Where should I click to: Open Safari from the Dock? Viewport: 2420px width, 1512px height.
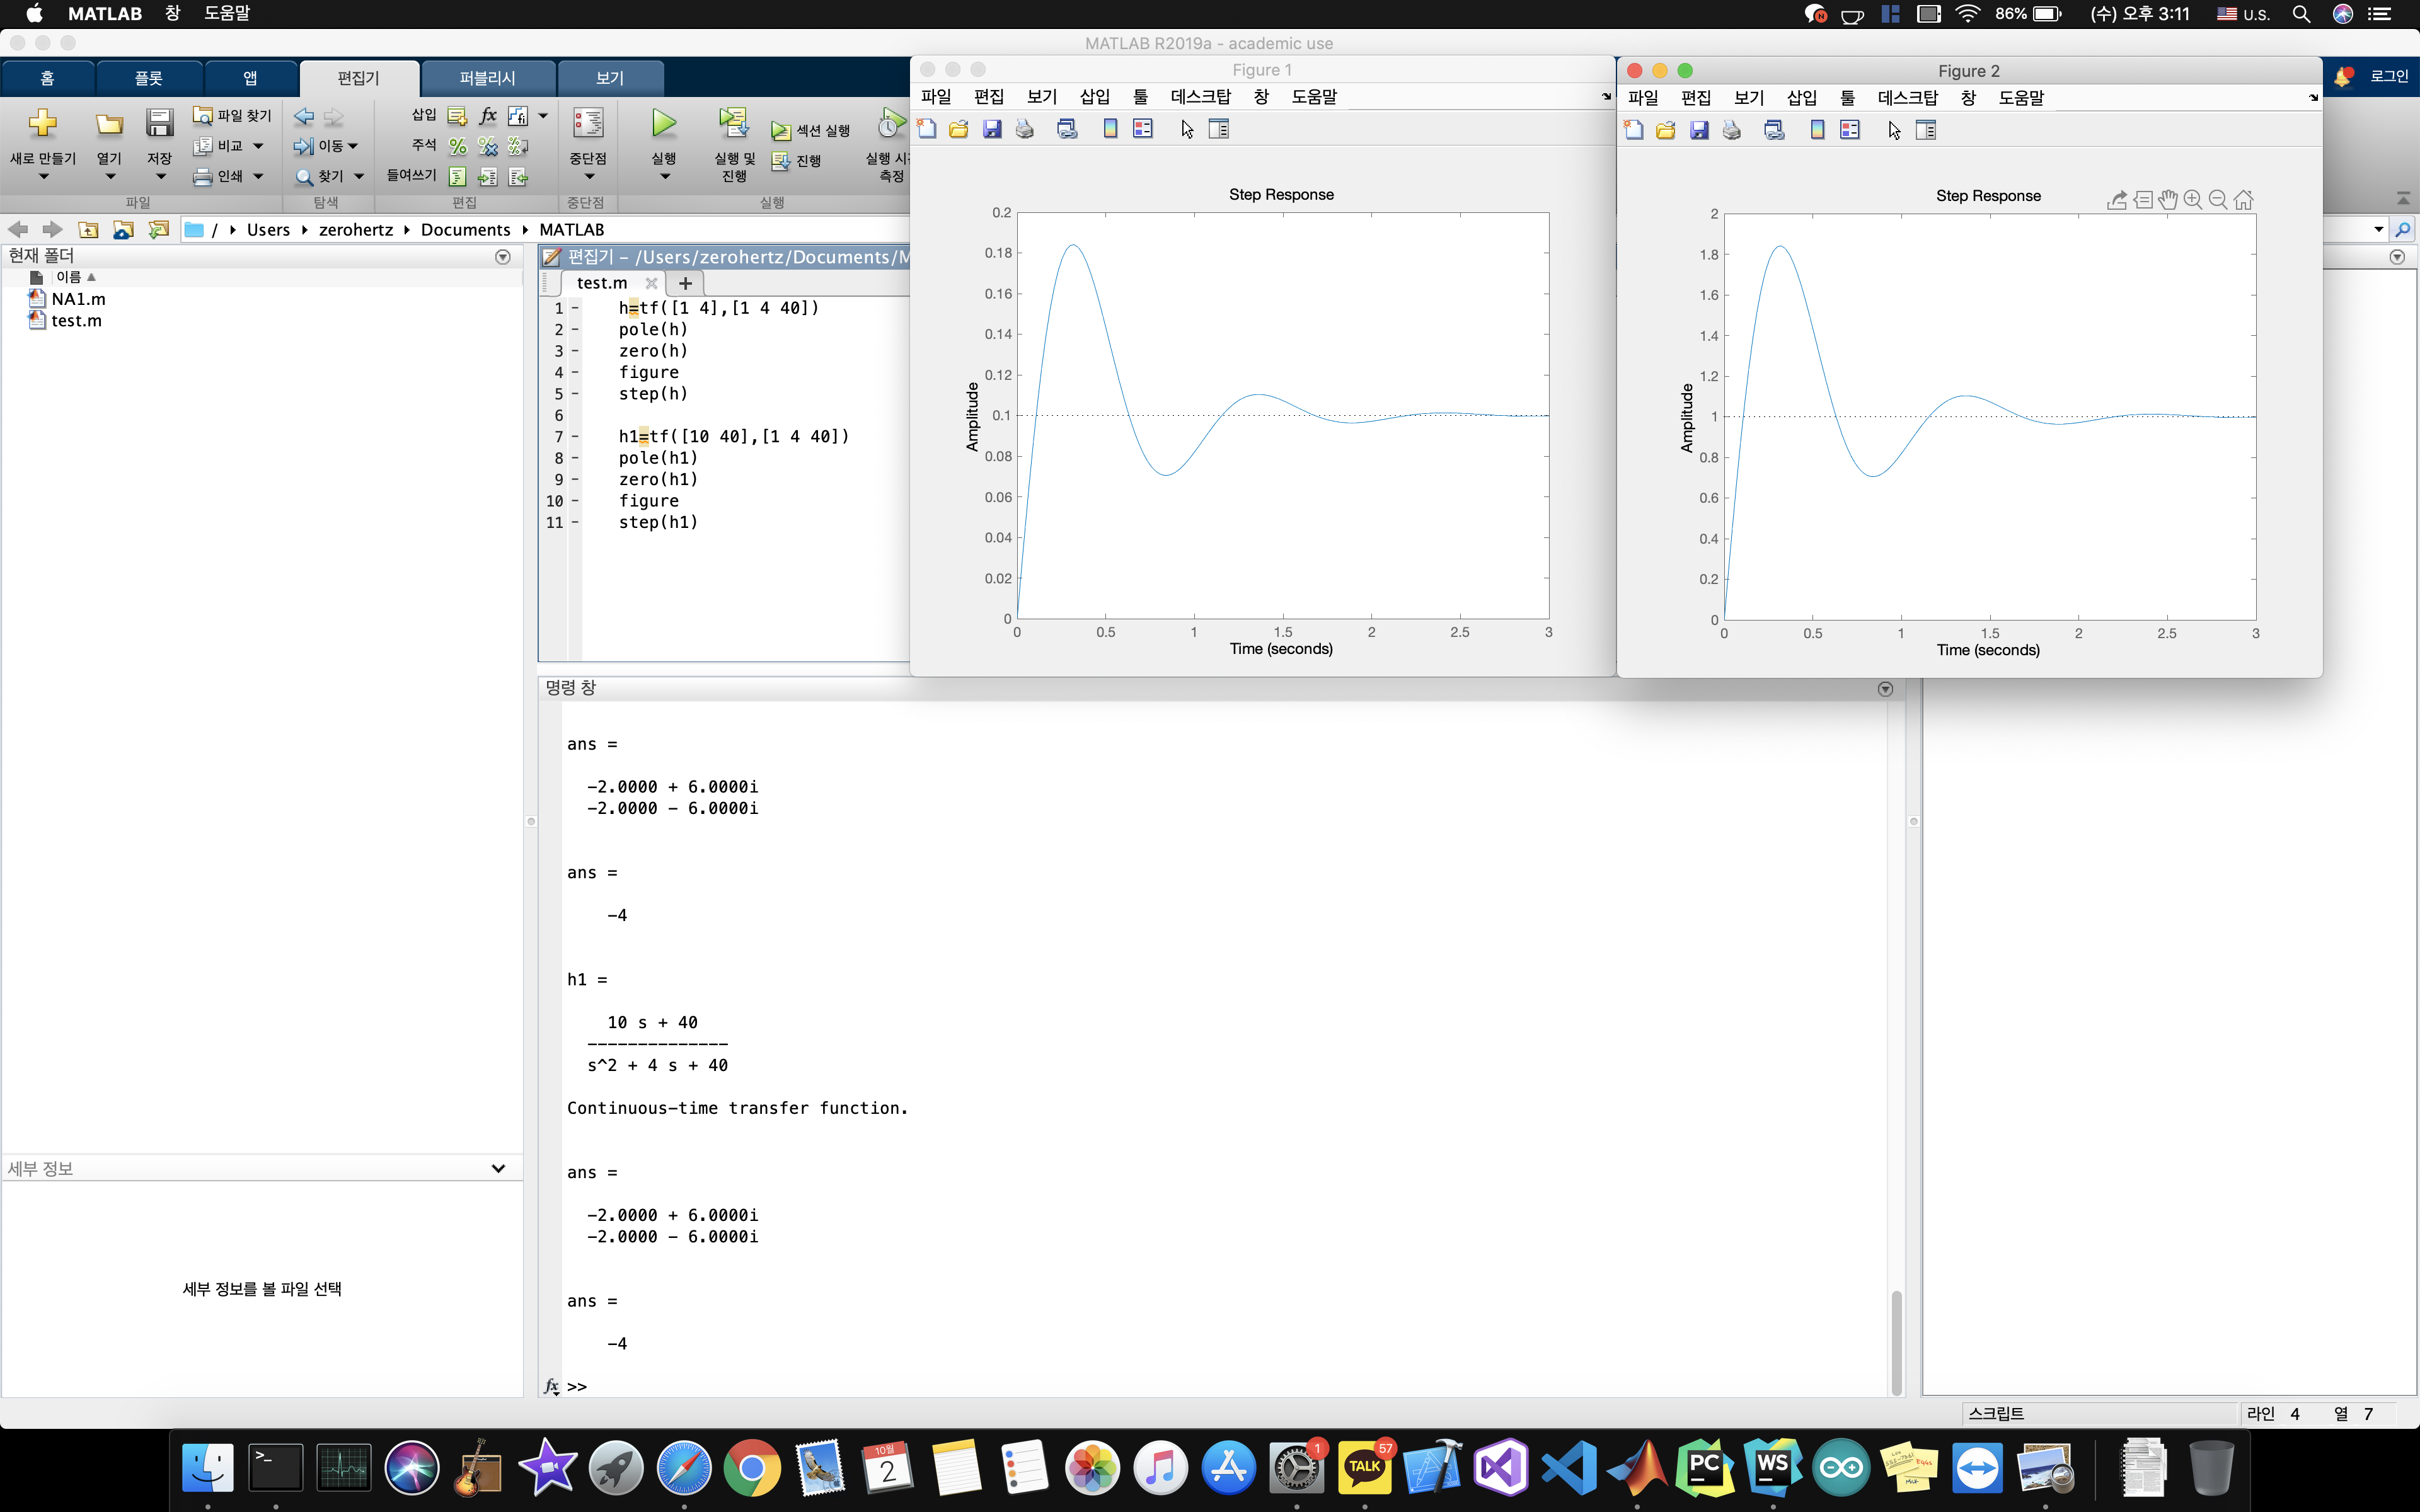684,1468
